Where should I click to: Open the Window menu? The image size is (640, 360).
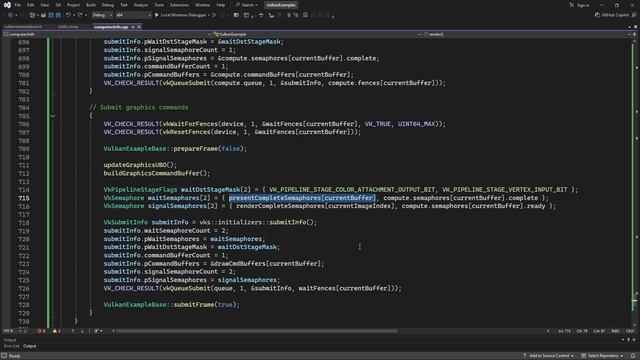(x=202, y=5)
